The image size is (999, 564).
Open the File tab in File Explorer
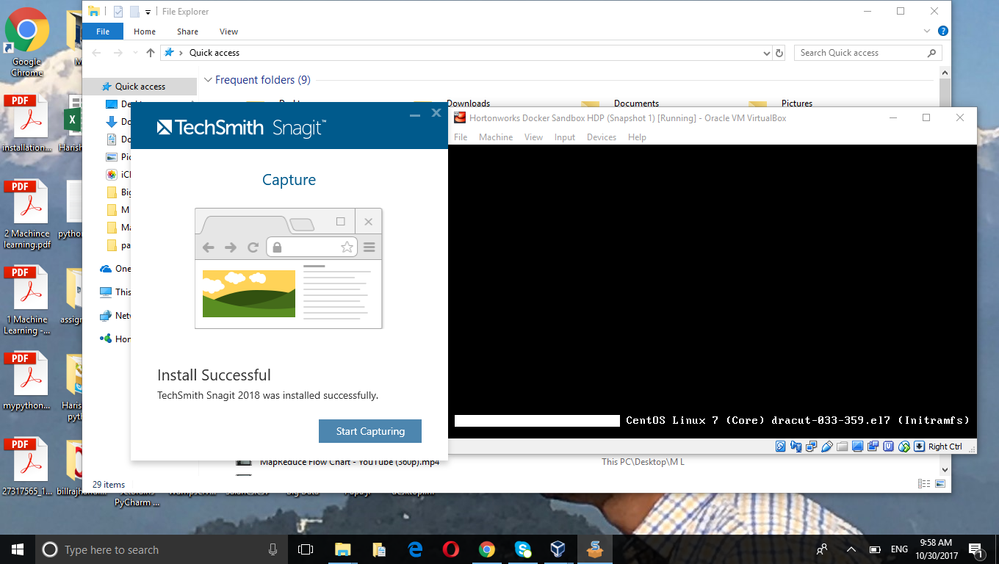pyautogui.click(x=103, y=31)
